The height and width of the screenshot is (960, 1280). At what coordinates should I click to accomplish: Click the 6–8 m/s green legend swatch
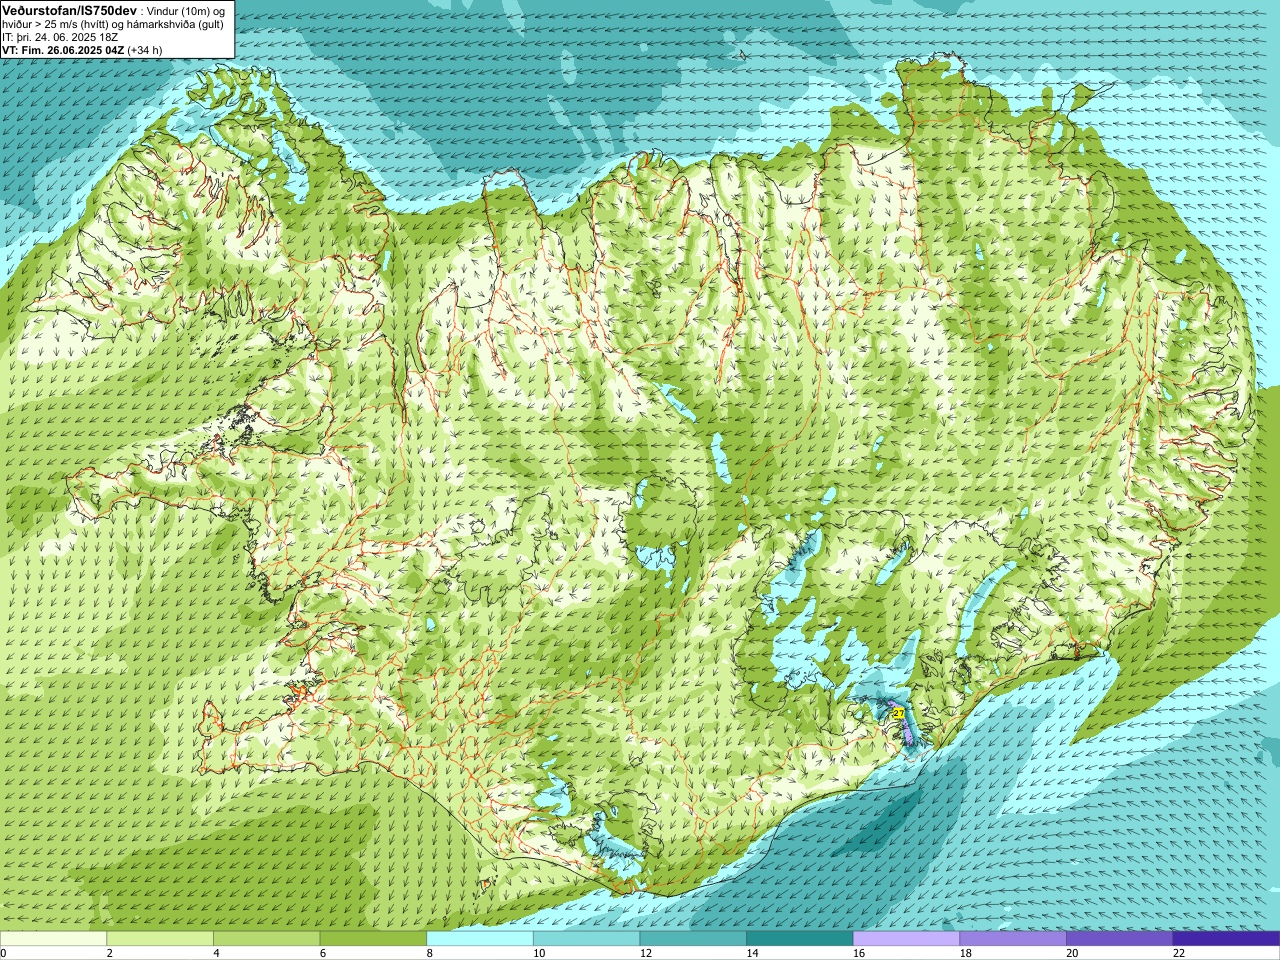coord(373,939)
